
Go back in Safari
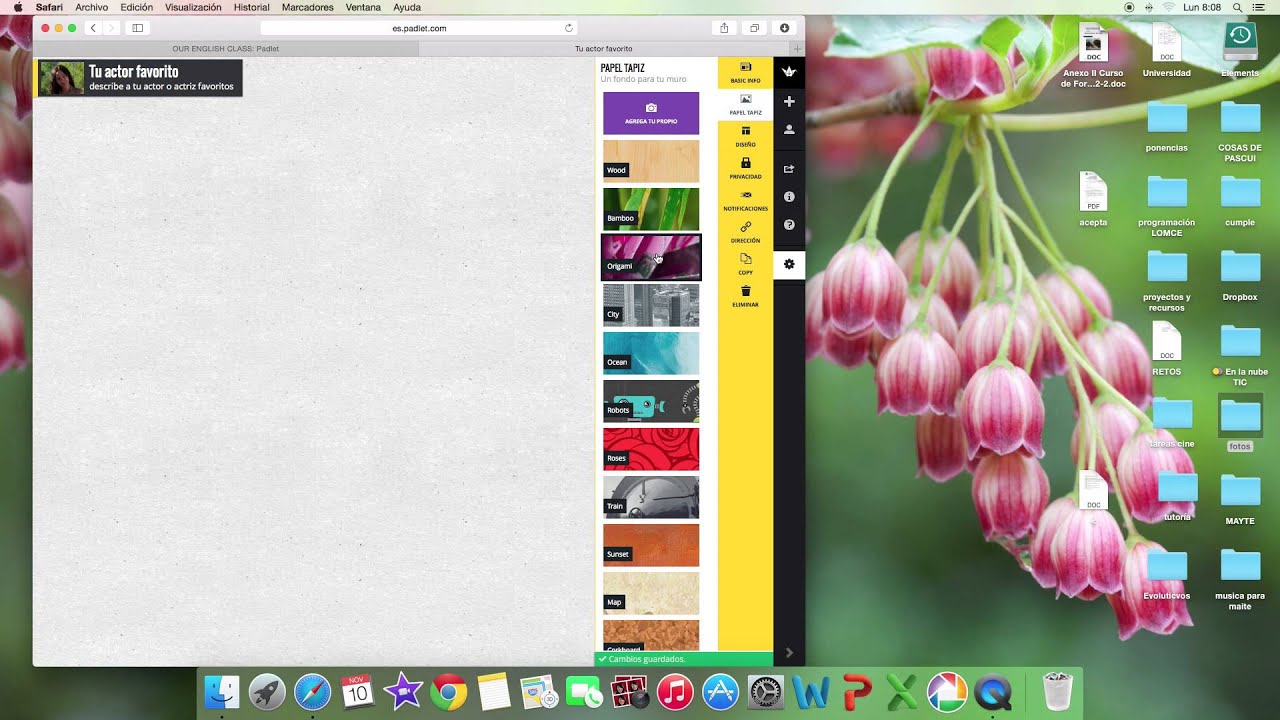(93, 28)
